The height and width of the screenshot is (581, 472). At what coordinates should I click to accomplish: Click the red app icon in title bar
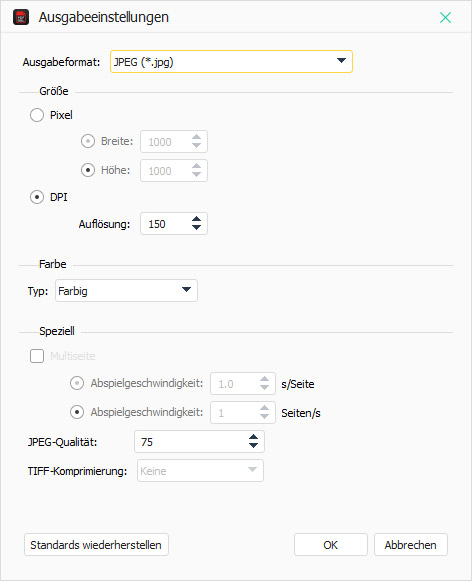tap(21, 17)
